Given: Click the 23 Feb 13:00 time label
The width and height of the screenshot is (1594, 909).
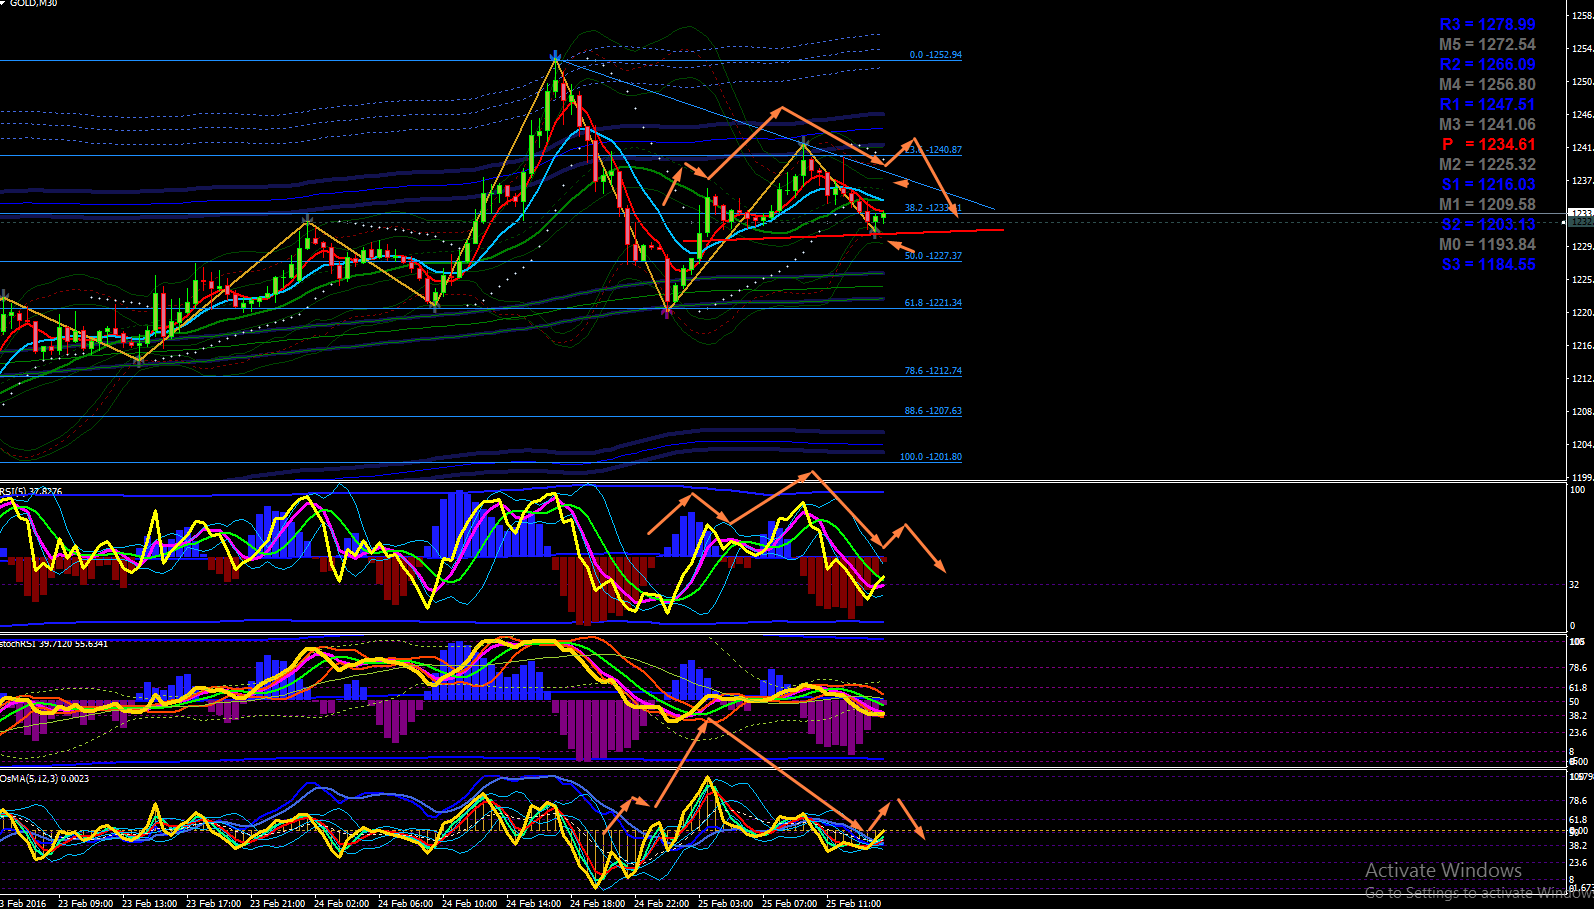Looking at the screenshot, I should pyautogui.click(x=150, y=903).
